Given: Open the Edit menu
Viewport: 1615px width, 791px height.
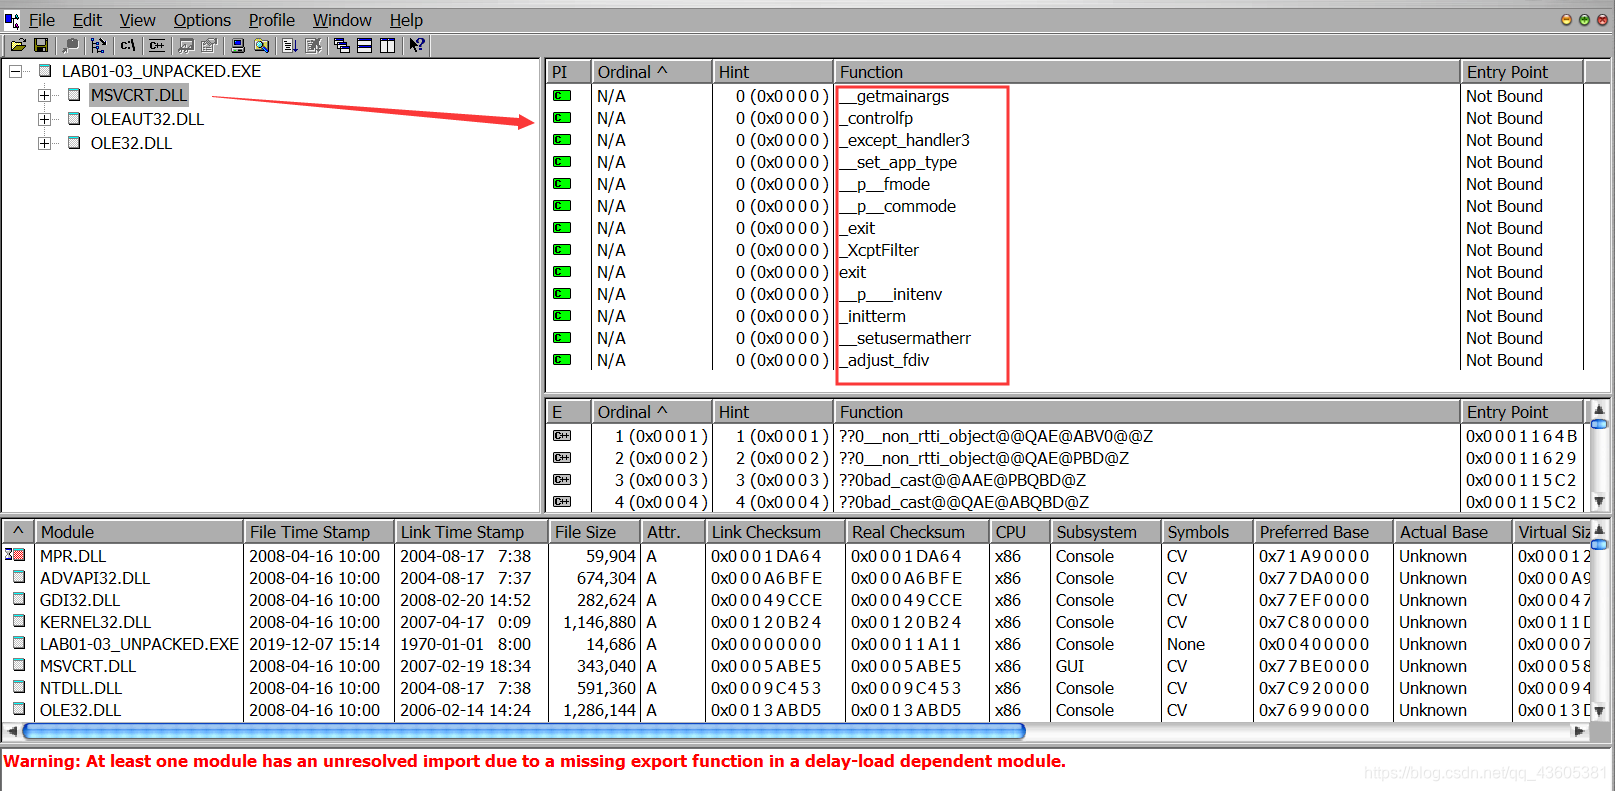Looking at the screenshot, I should [87, 20].
